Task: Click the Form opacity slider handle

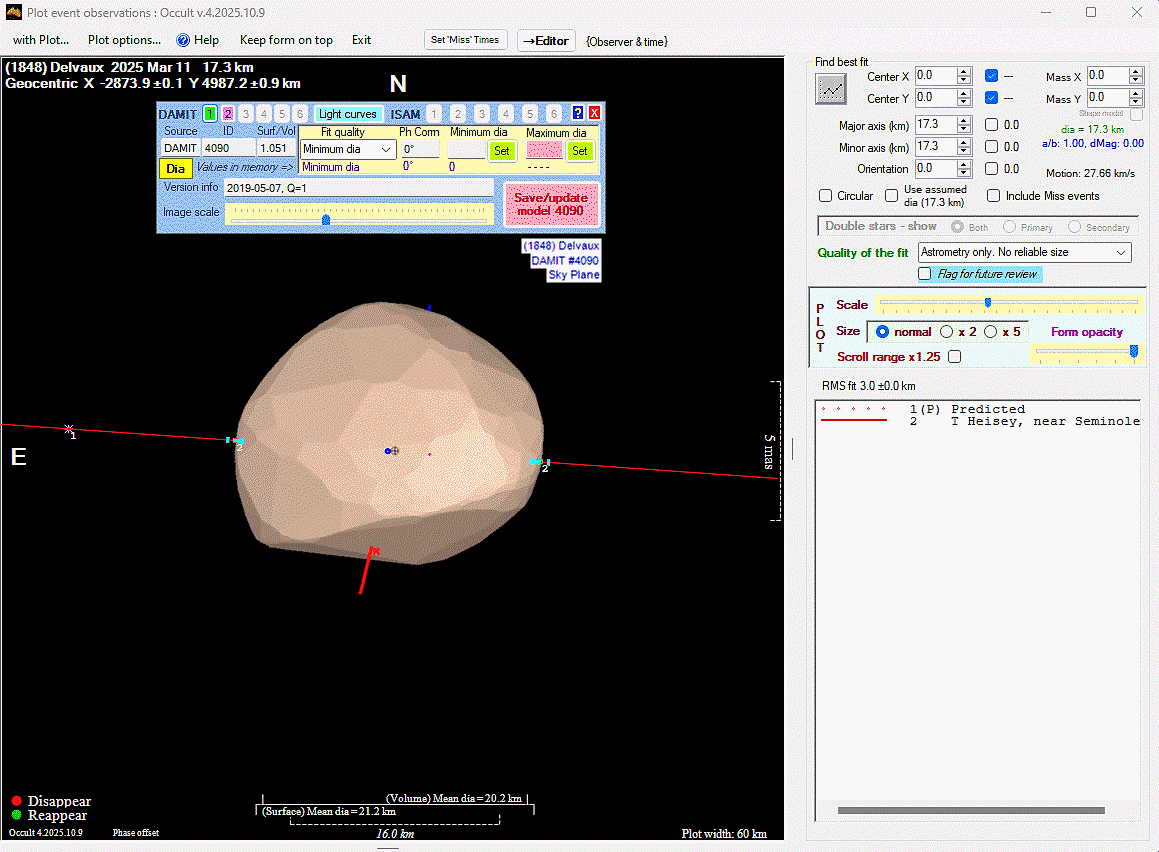Action: pos(1133,351)
